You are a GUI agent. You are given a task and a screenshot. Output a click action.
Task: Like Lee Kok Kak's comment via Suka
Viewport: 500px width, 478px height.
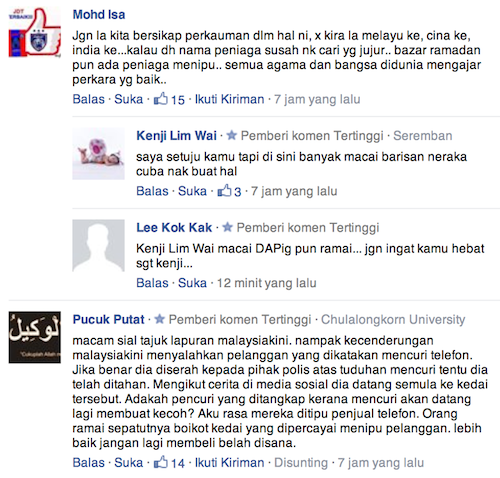[192, 283]
